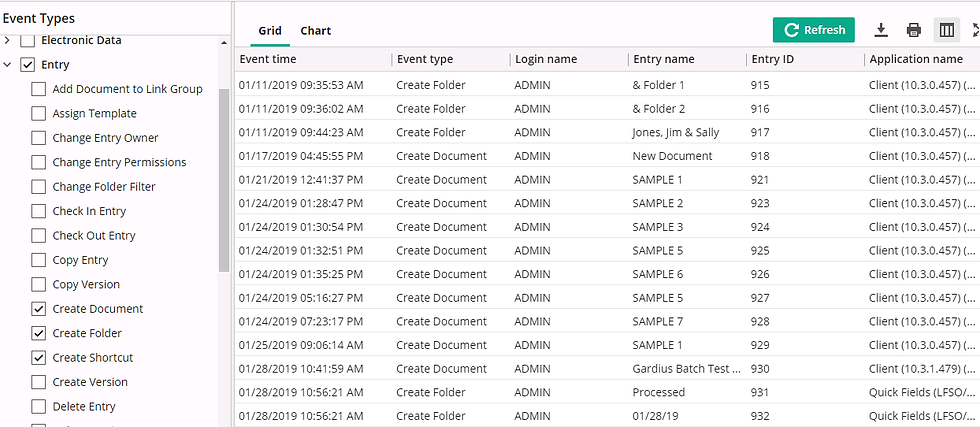Uncheck the Create Document checkbox
This screenshot has height=427, width=980.
tap(39, 309)
